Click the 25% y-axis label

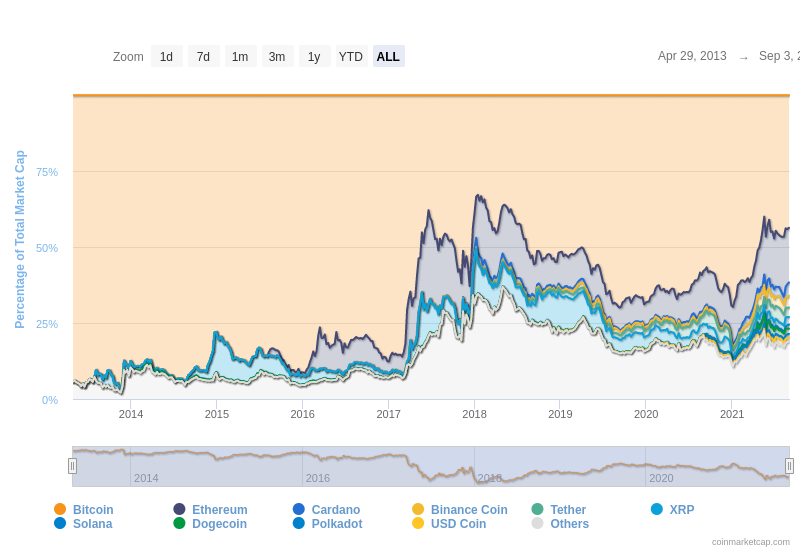click(47, 324)
